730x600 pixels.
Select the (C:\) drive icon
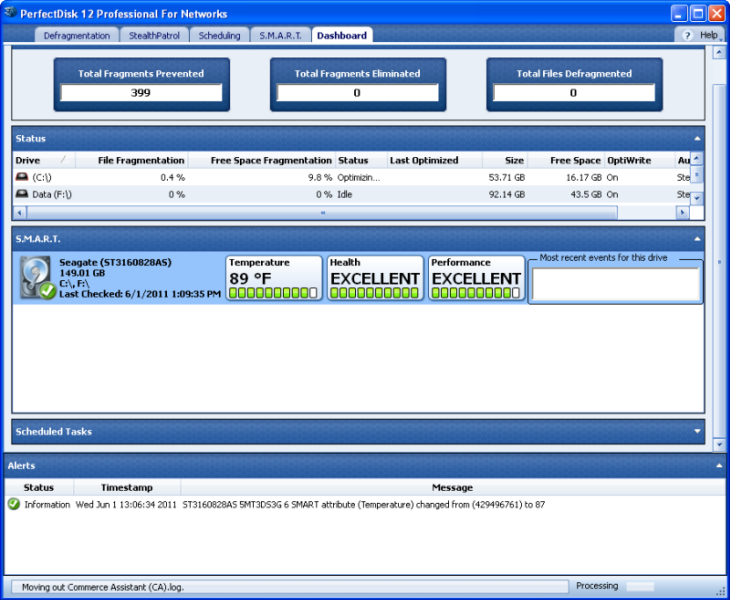(x=22, y=177)
